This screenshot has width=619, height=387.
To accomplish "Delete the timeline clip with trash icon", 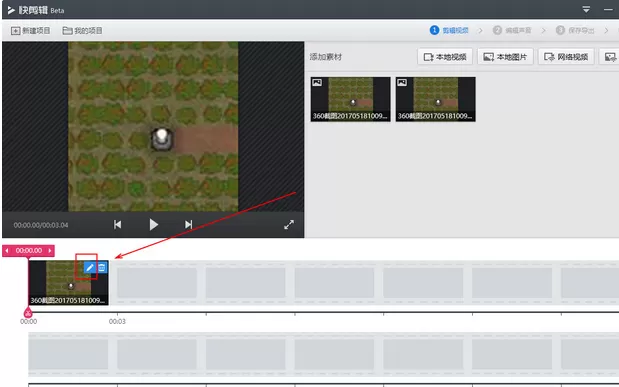I will click(x=102, y=268).
